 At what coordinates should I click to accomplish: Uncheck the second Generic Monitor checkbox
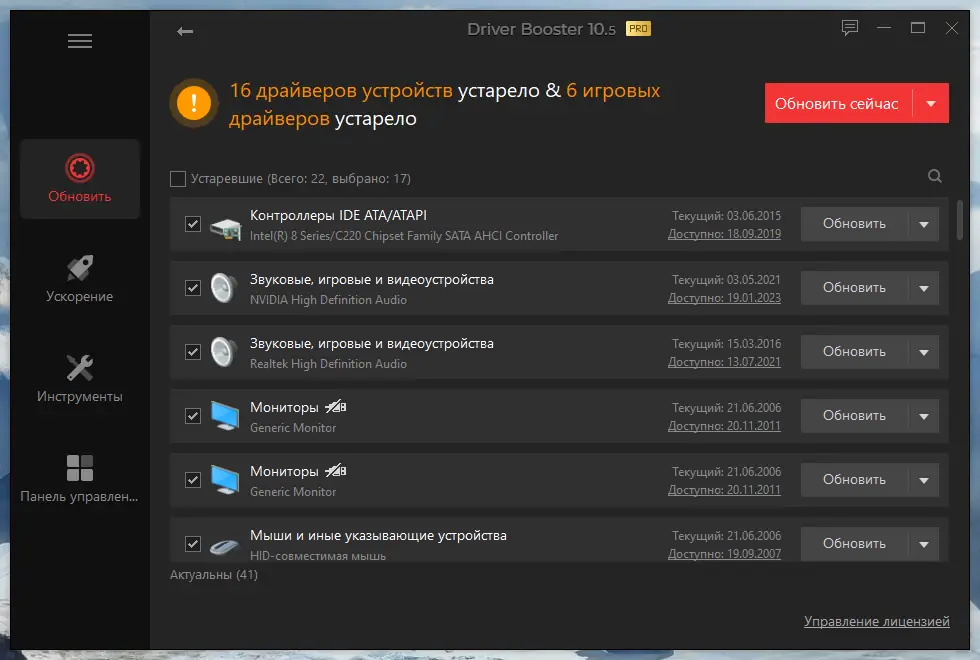tap(193, 480)
